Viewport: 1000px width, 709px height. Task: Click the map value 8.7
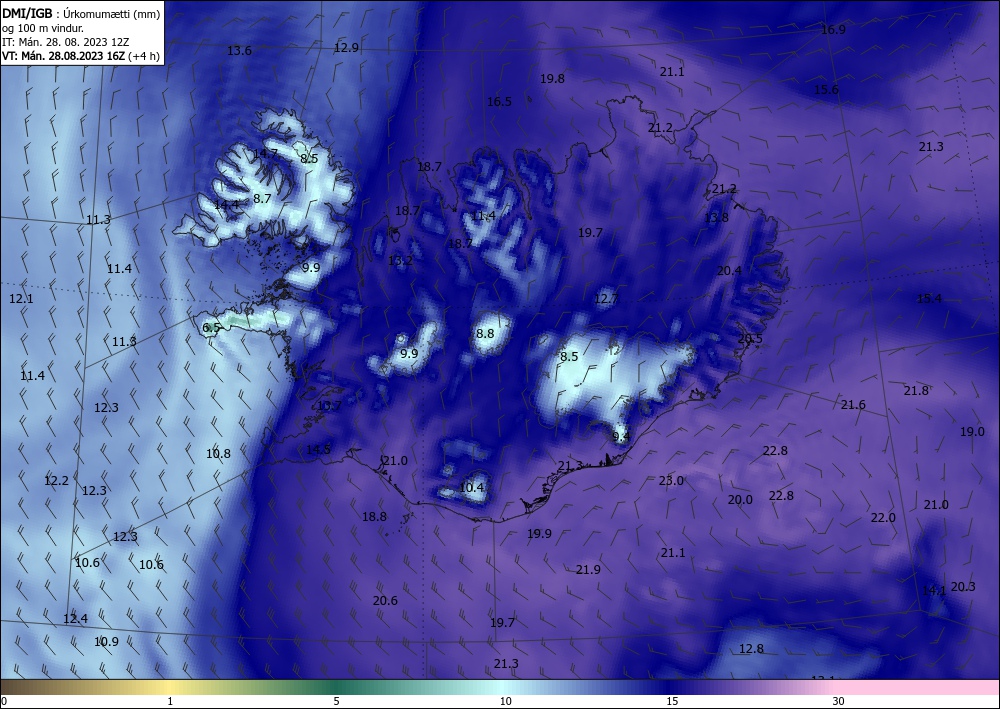coord(262,199)
